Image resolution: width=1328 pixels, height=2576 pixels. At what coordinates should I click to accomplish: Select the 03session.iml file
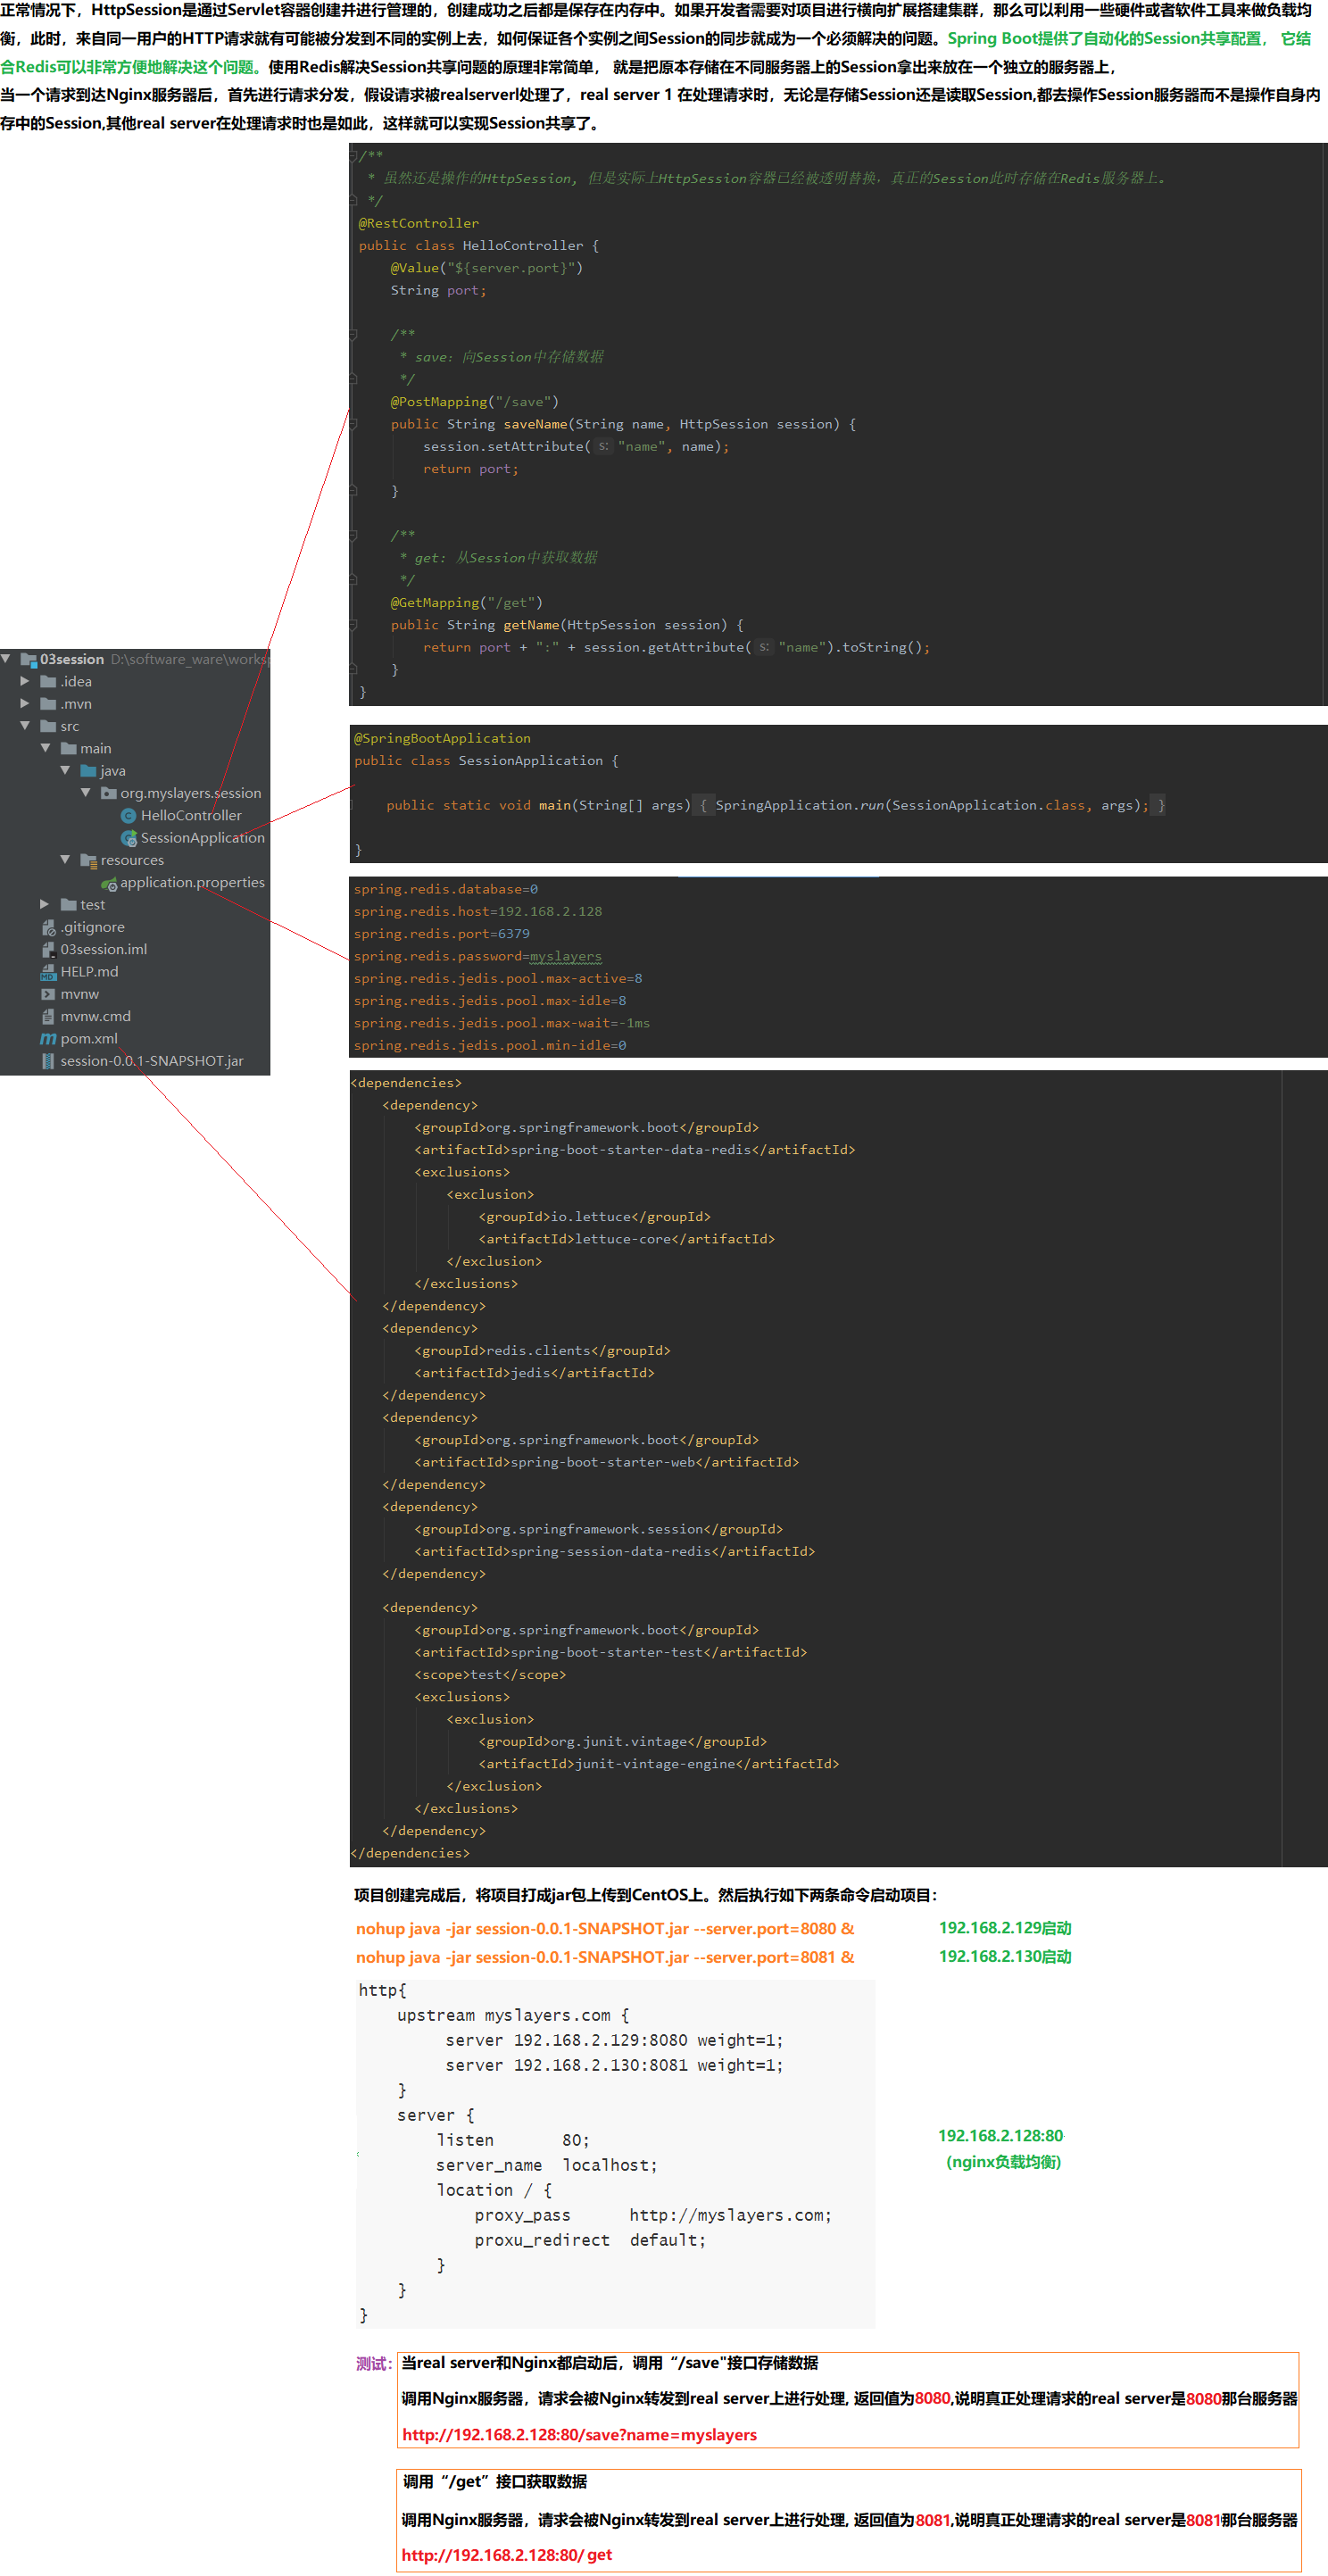(x=103, y=950)
